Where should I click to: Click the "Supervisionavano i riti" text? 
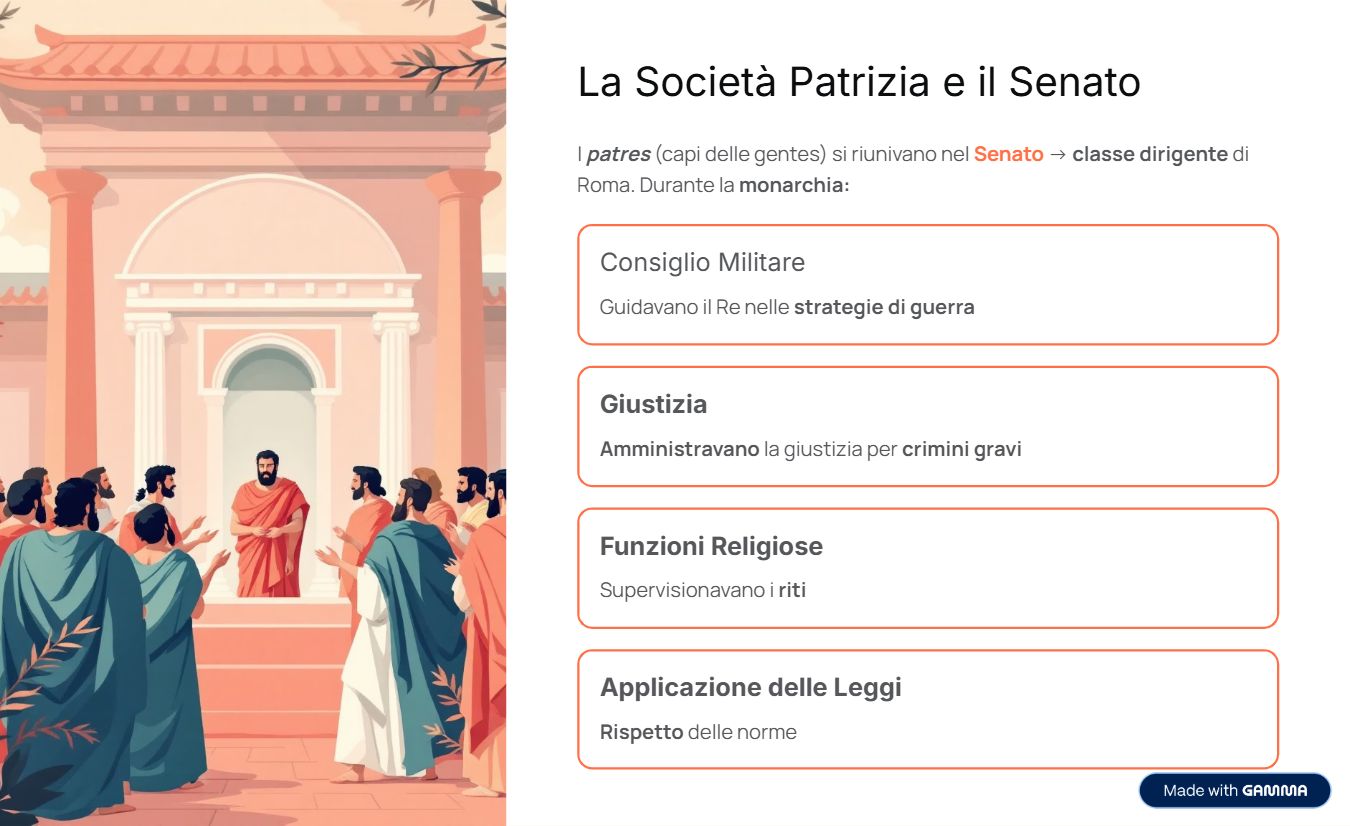[x=702, y=590]
